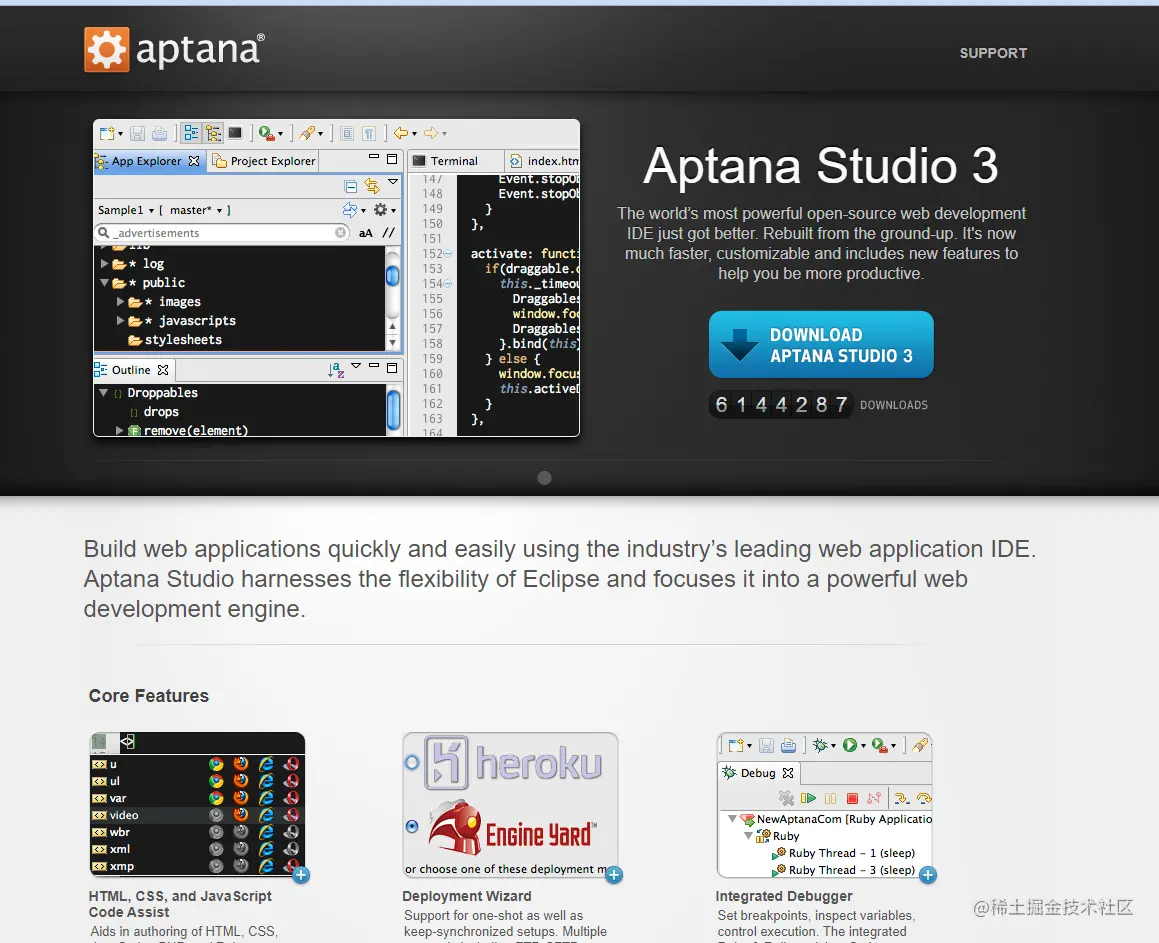Click the block selection mode icon

347,133
